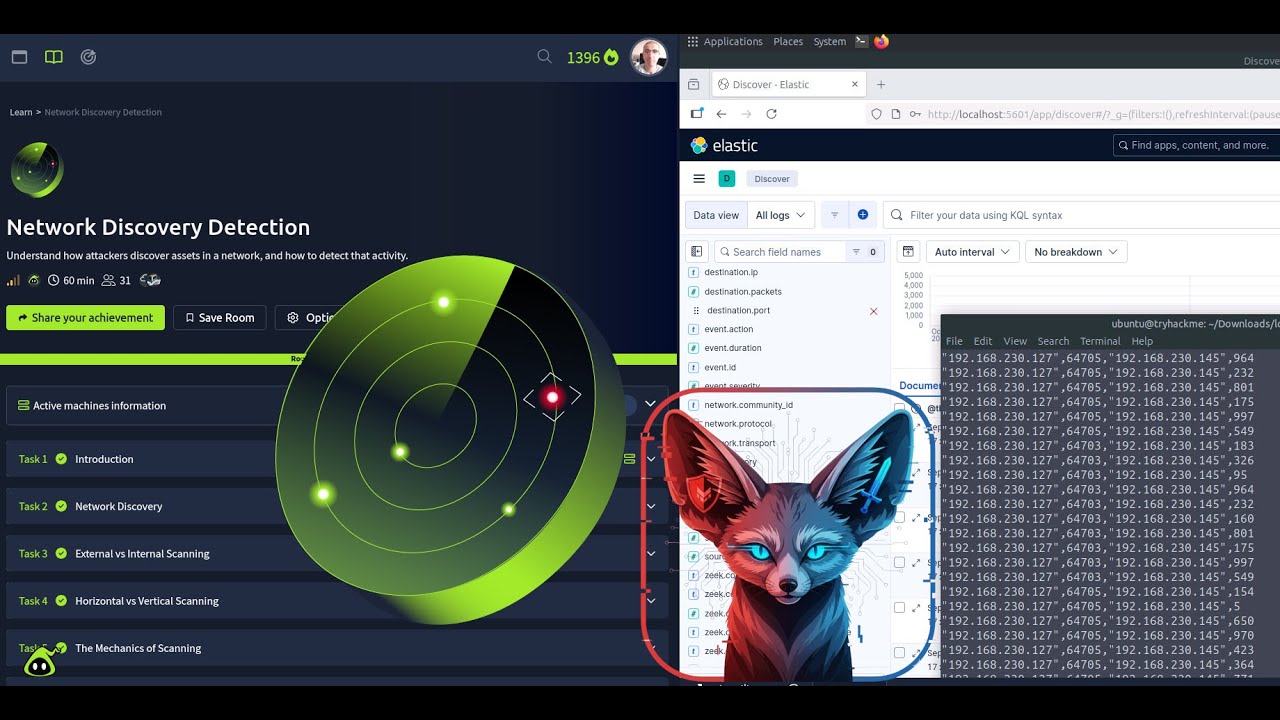This screenshot has width=1280, height=720.
Task: Expand Task 1 Introduction chevron
Action: (650, 459)
